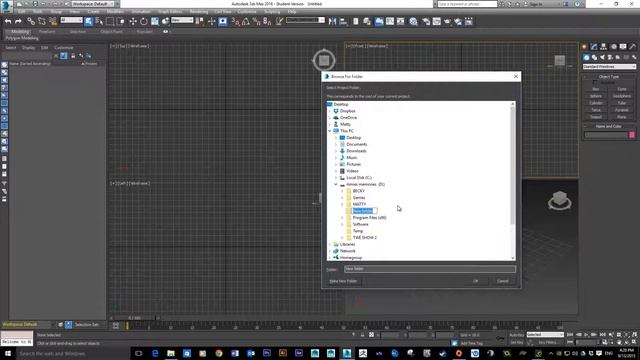Select the Geometry category icon
The image size is (640, 360).
coord(587,57)
